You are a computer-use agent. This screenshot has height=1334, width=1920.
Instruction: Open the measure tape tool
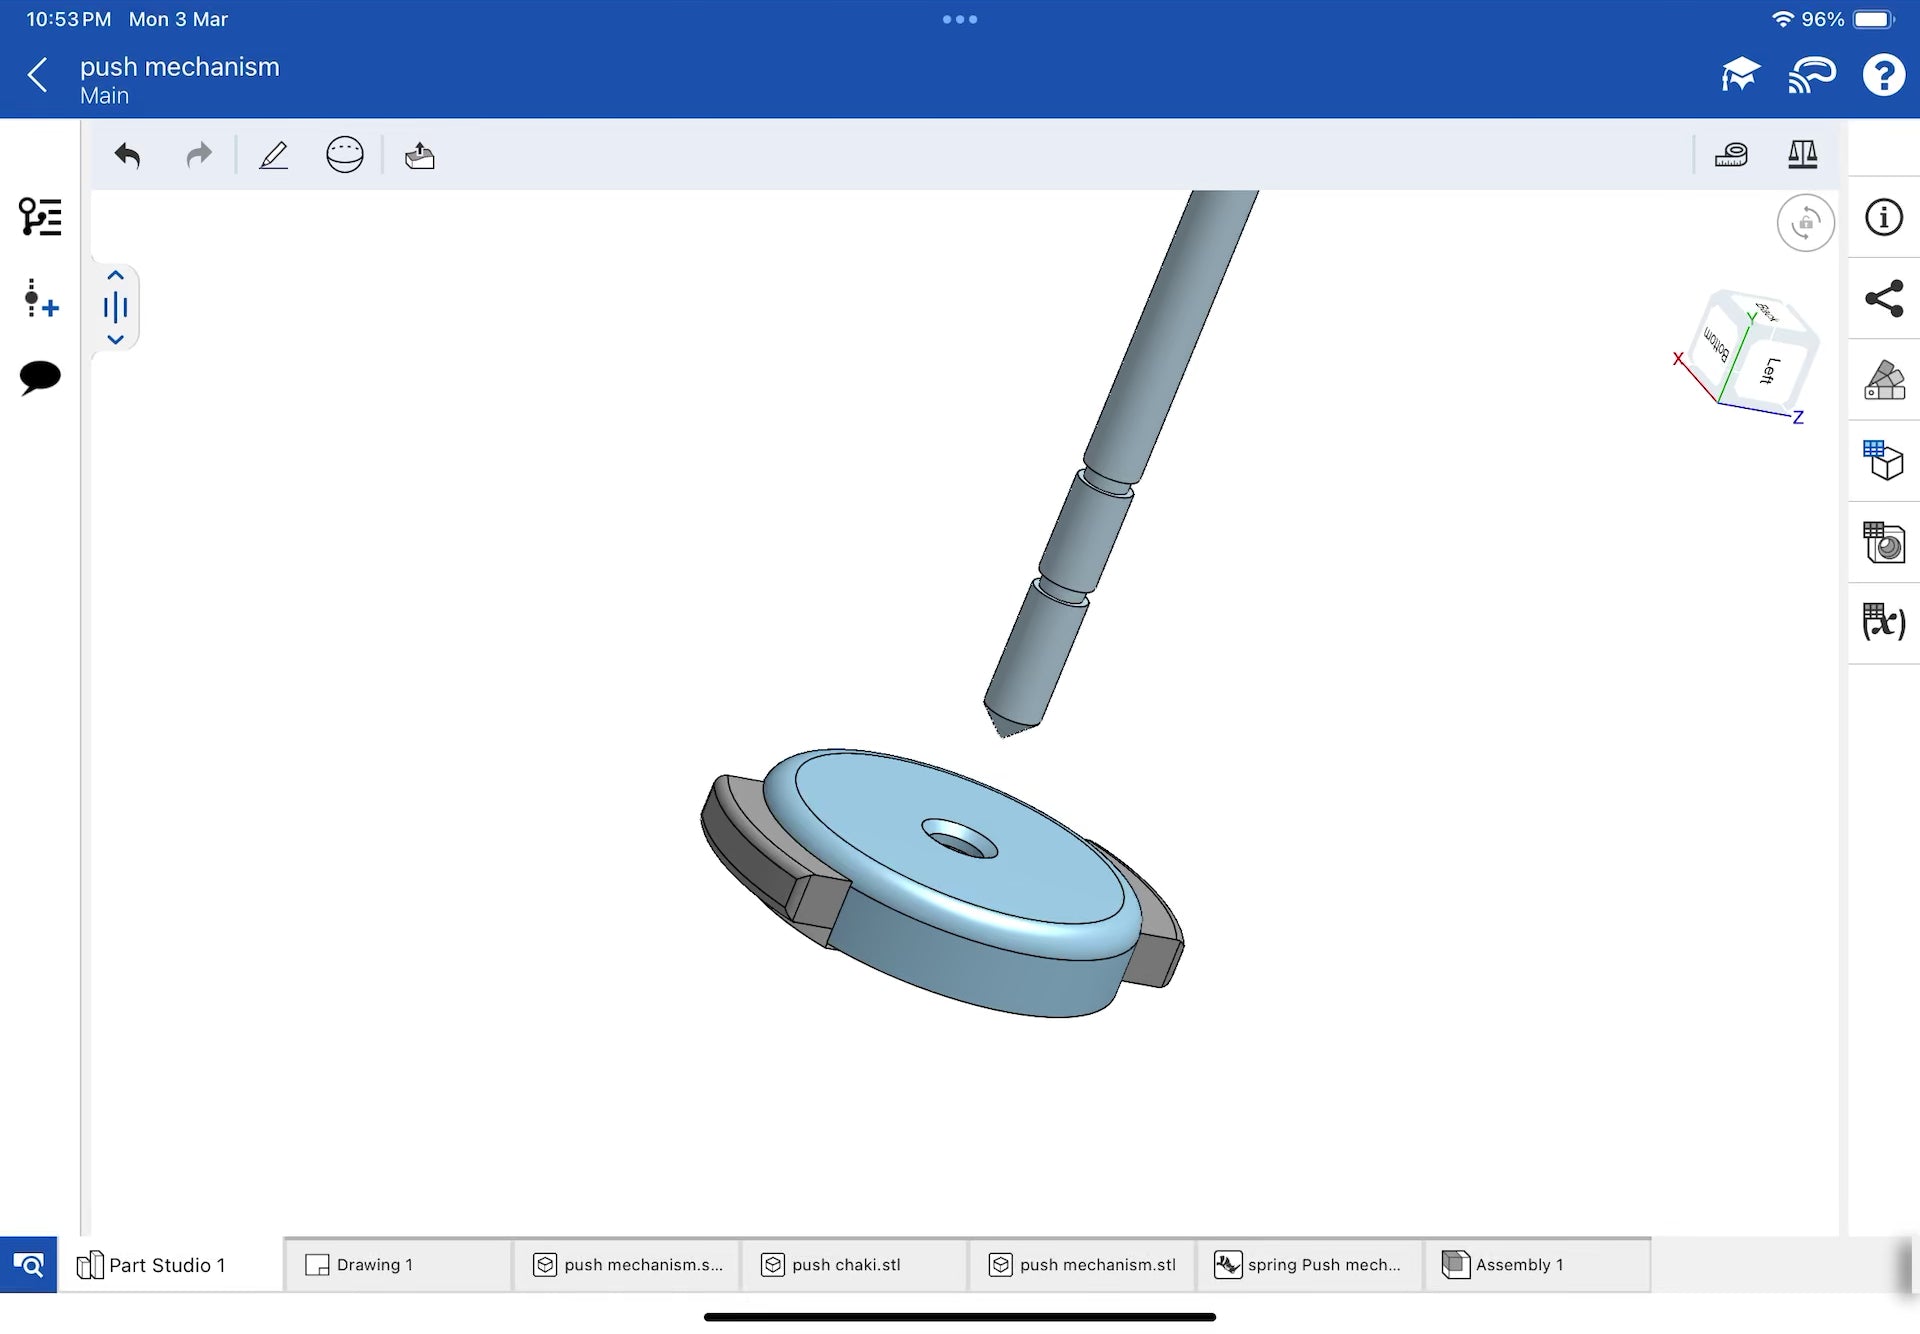click(x=1731, y=155)
